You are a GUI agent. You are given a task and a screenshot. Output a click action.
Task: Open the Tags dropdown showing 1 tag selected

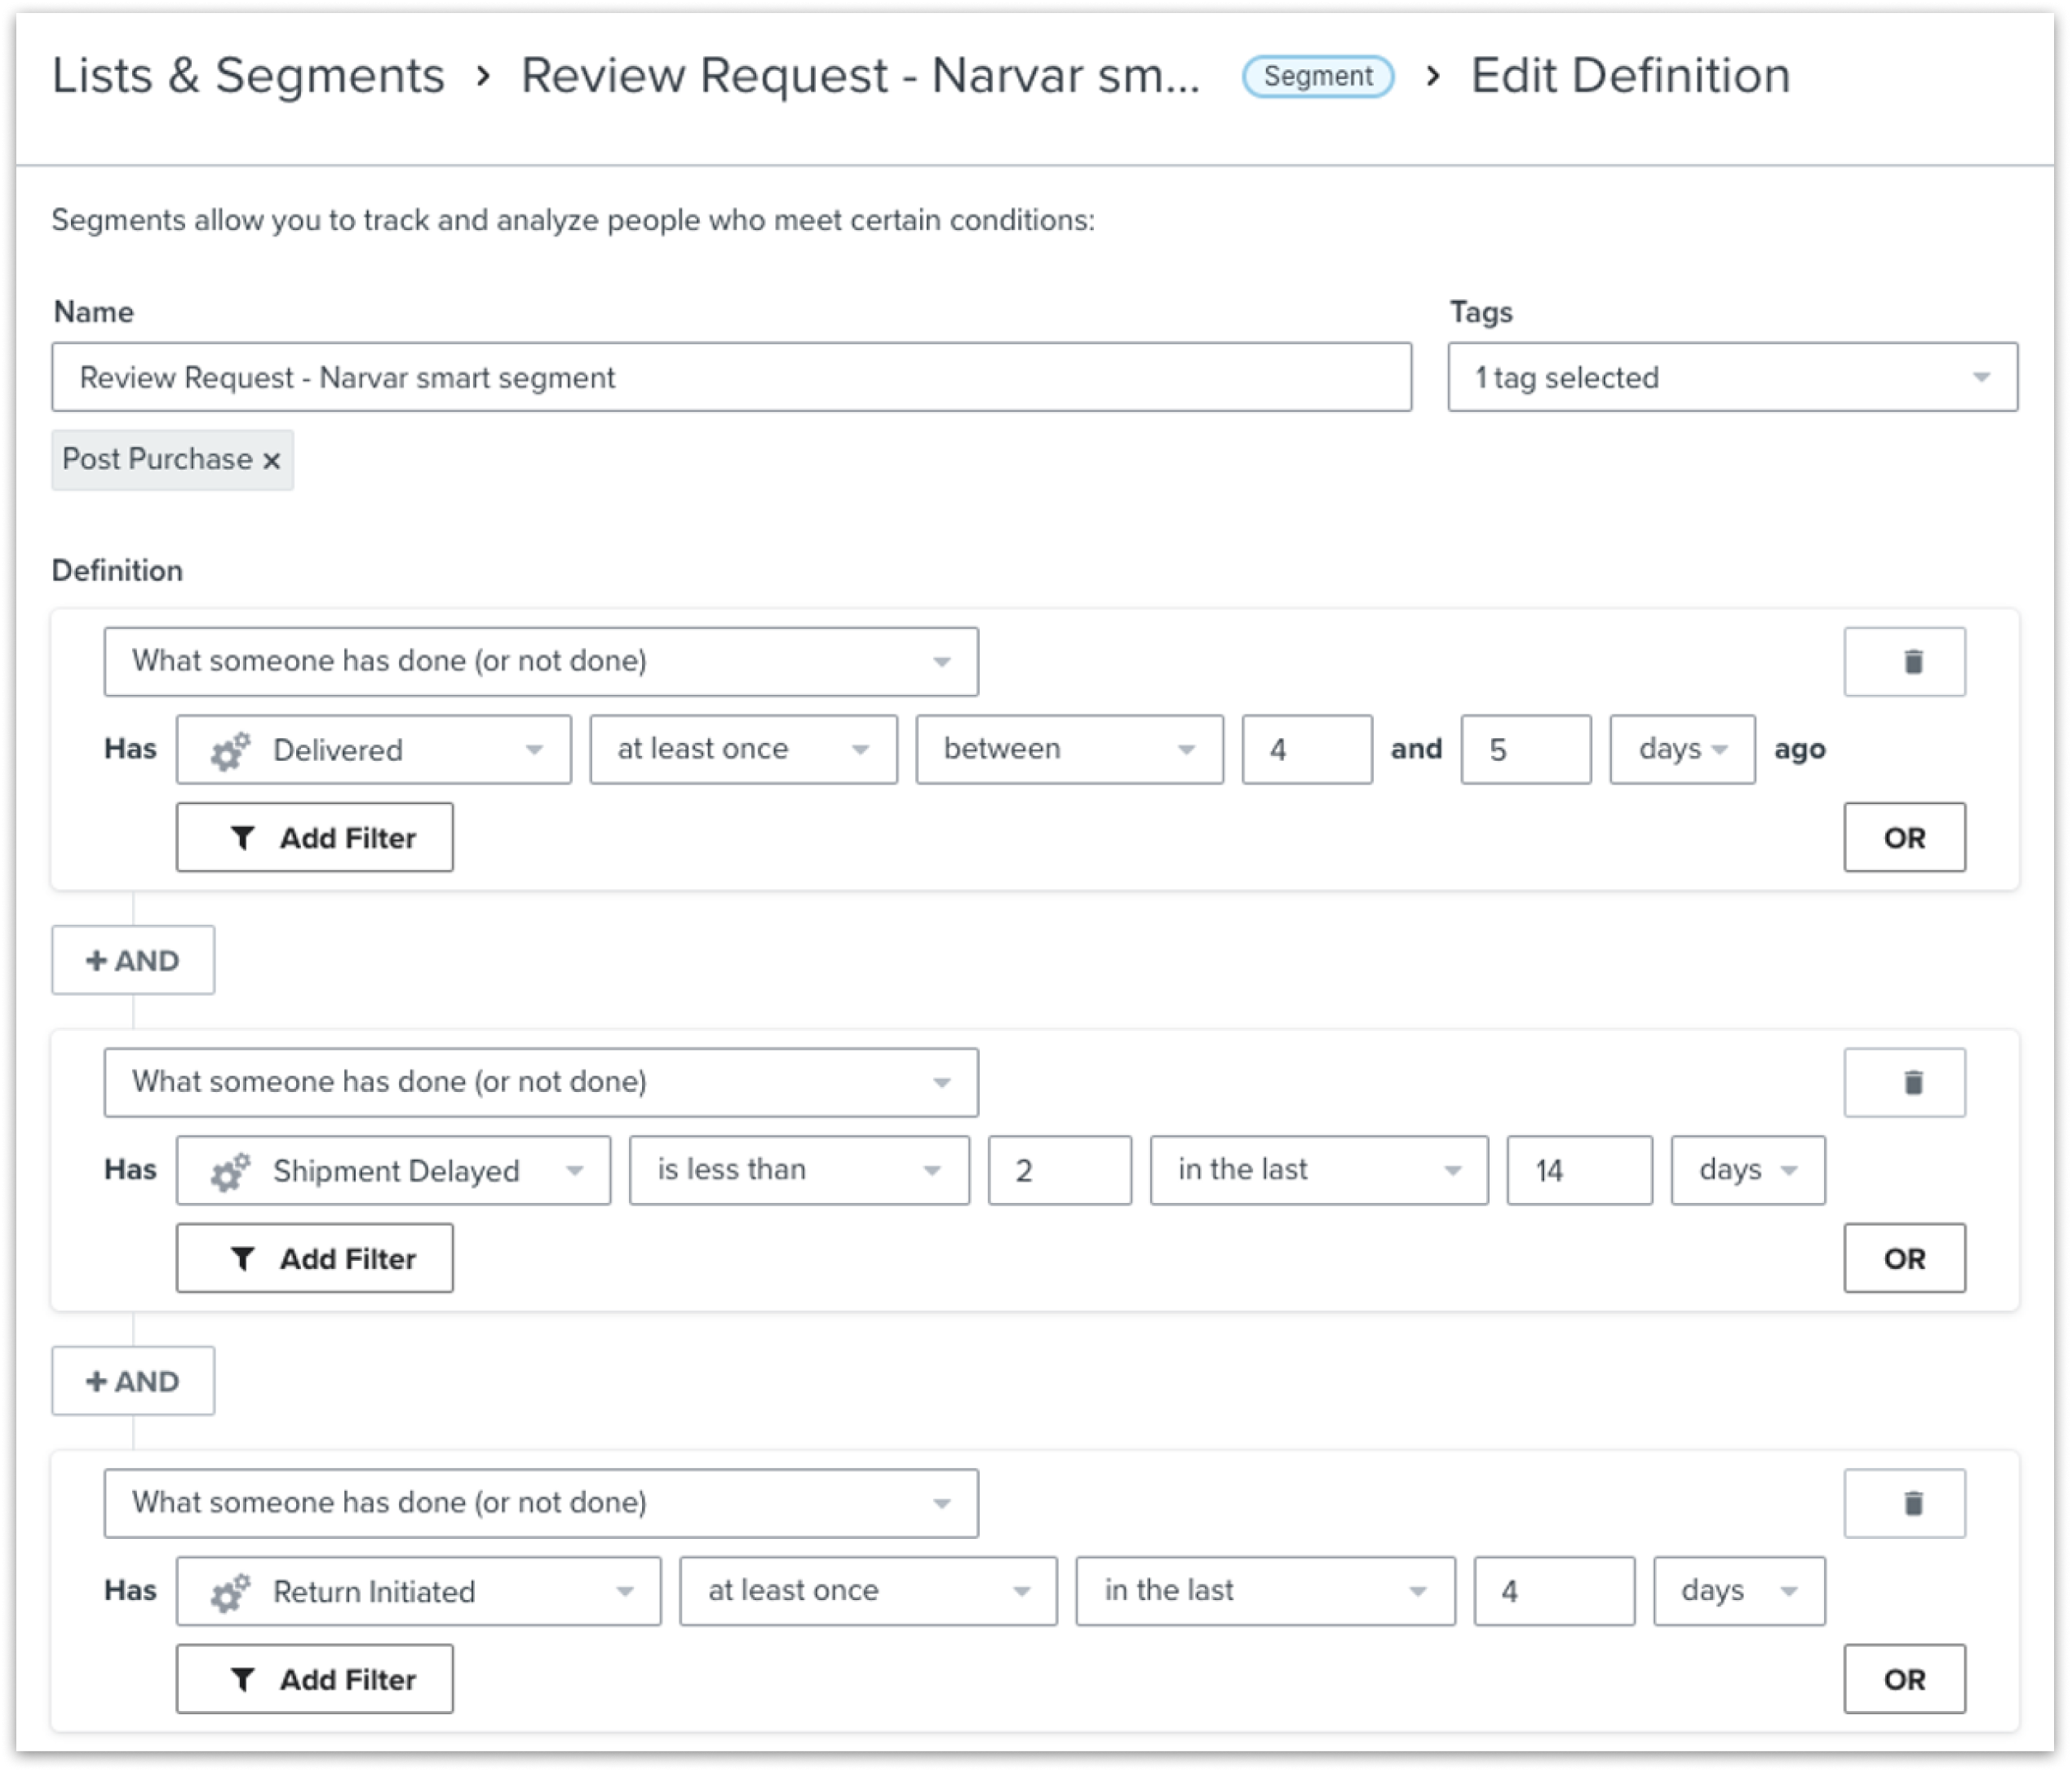tap(1732, 377)
